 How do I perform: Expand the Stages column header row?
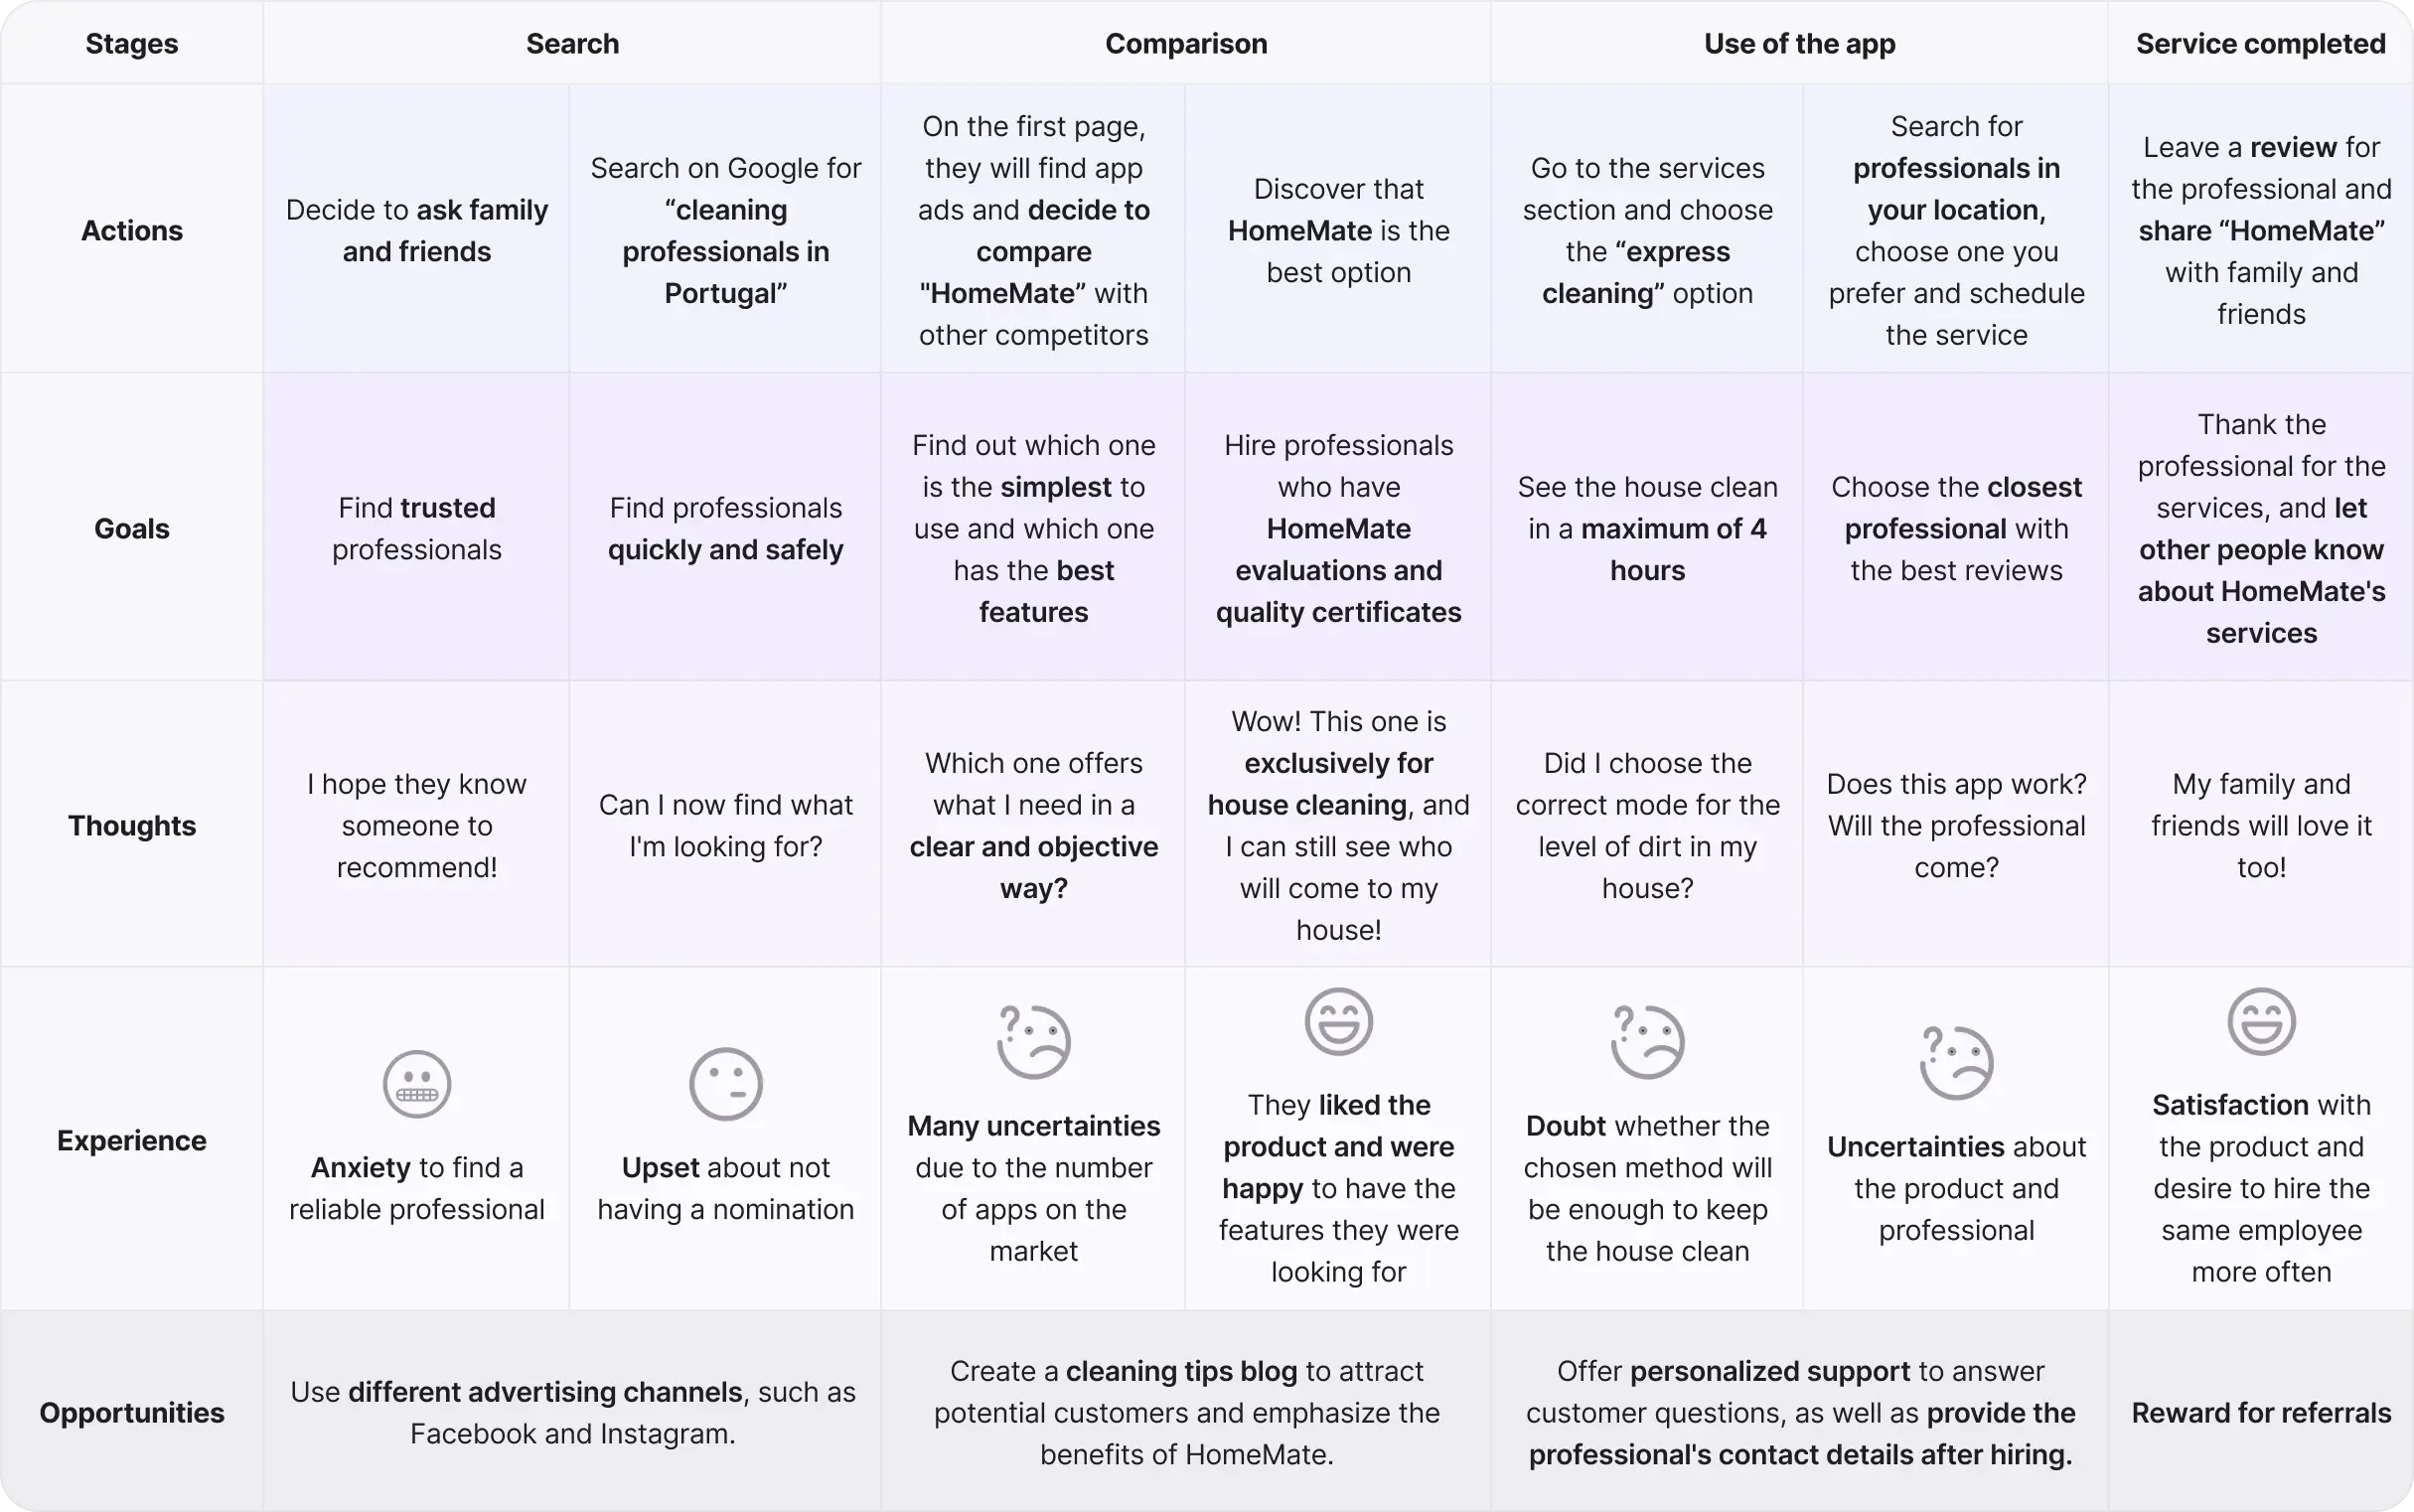click(130, 42)
